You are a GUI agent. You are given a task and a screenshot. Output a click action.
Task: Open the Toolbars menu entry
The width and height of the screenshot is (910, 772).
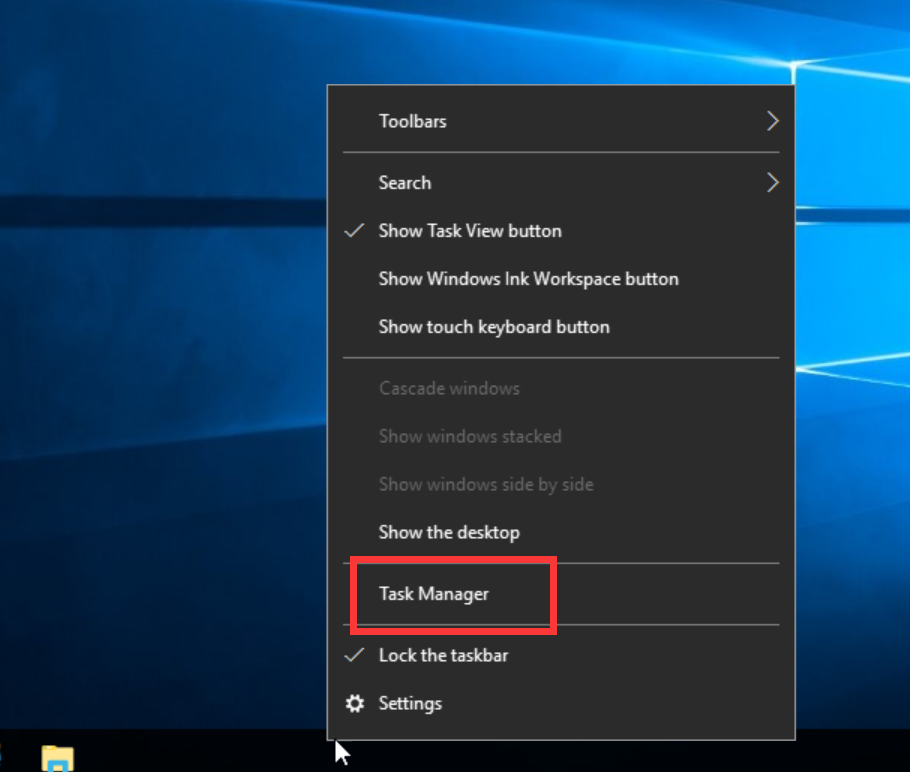[412, 121]
